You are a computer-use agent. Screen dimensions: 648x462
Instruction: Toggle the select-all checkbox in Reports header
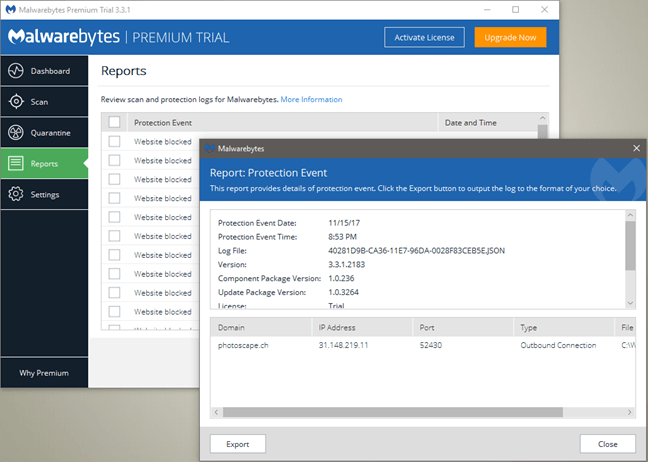click(x=114, y=122)
